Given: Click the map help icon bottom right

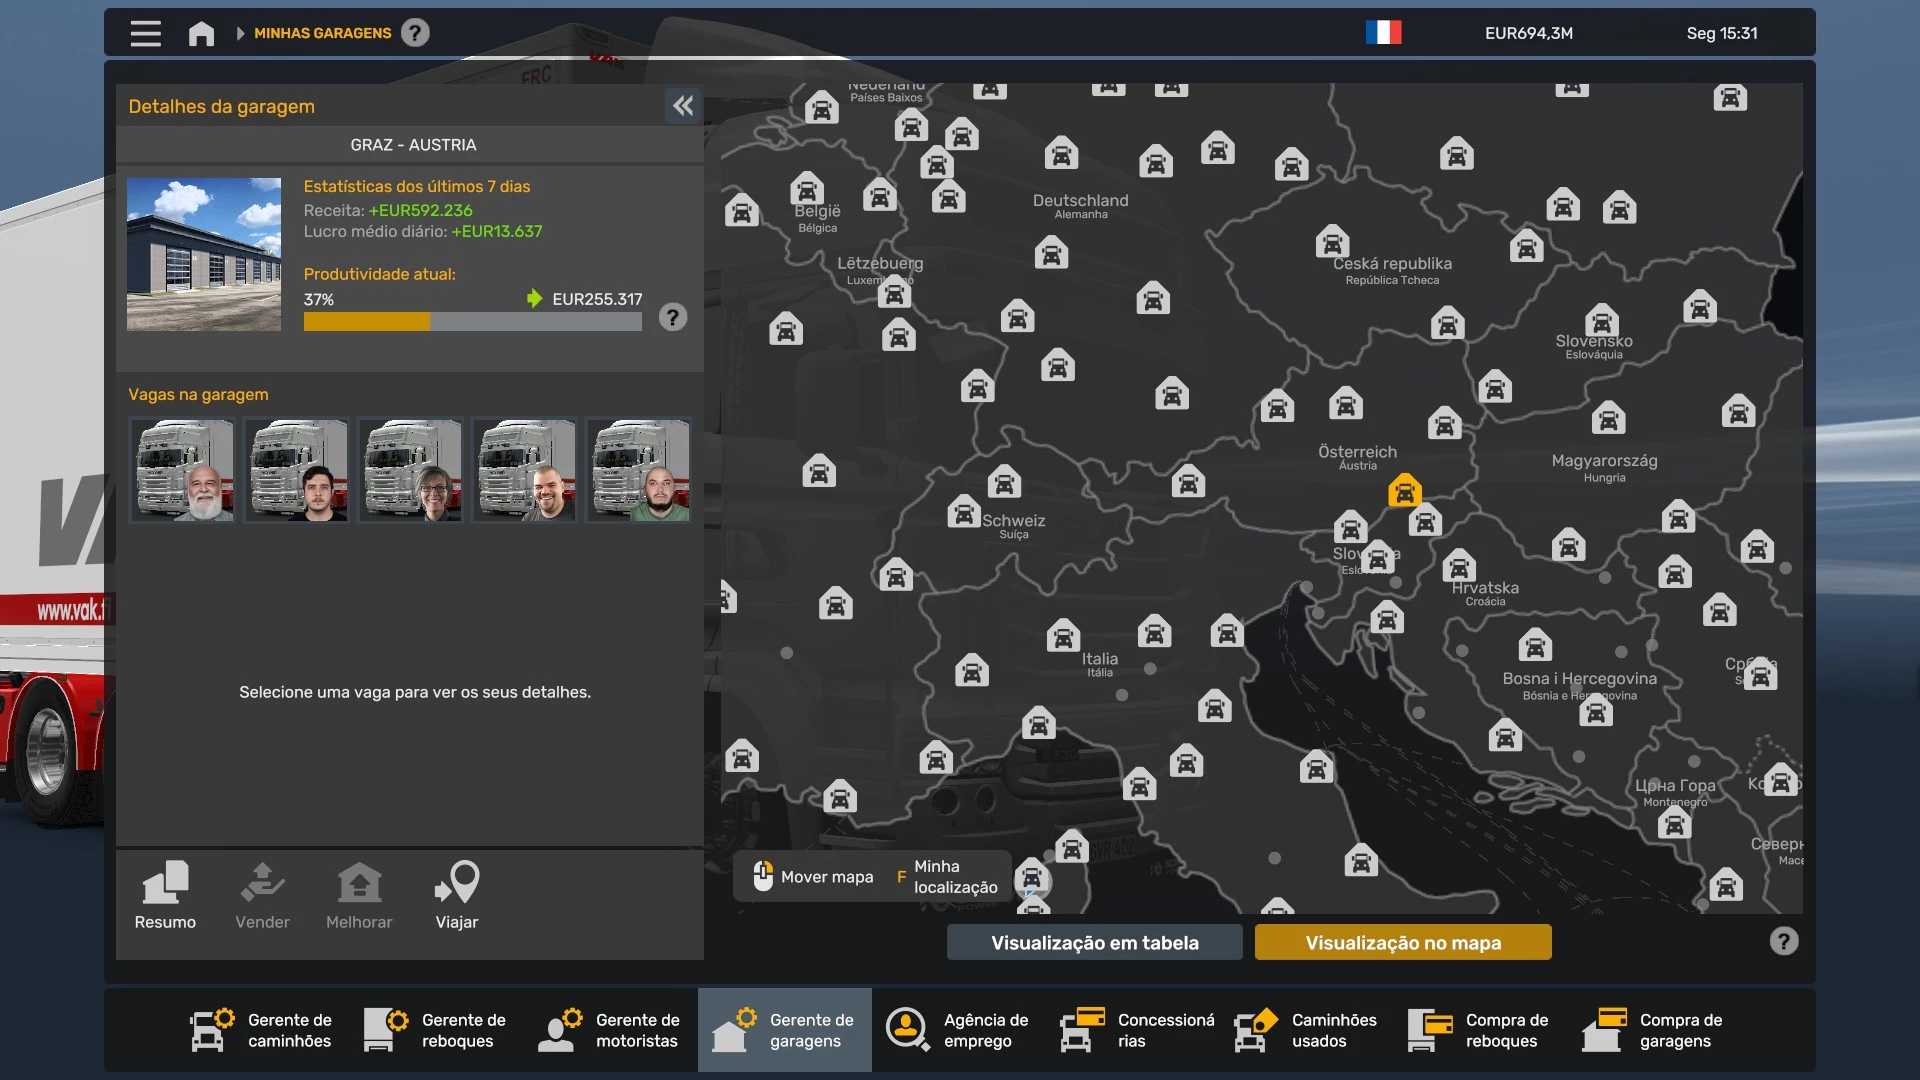Looking at the screenshot, I should pyautogui.click(x=1783, y=941).
